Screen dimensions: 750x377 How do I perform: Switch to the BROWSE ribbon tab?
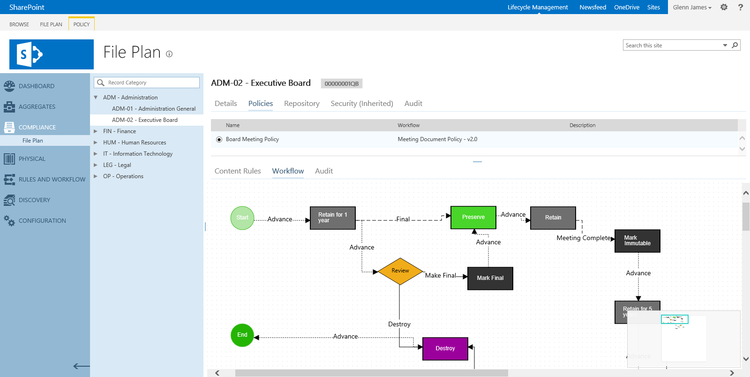click(19, 24)
